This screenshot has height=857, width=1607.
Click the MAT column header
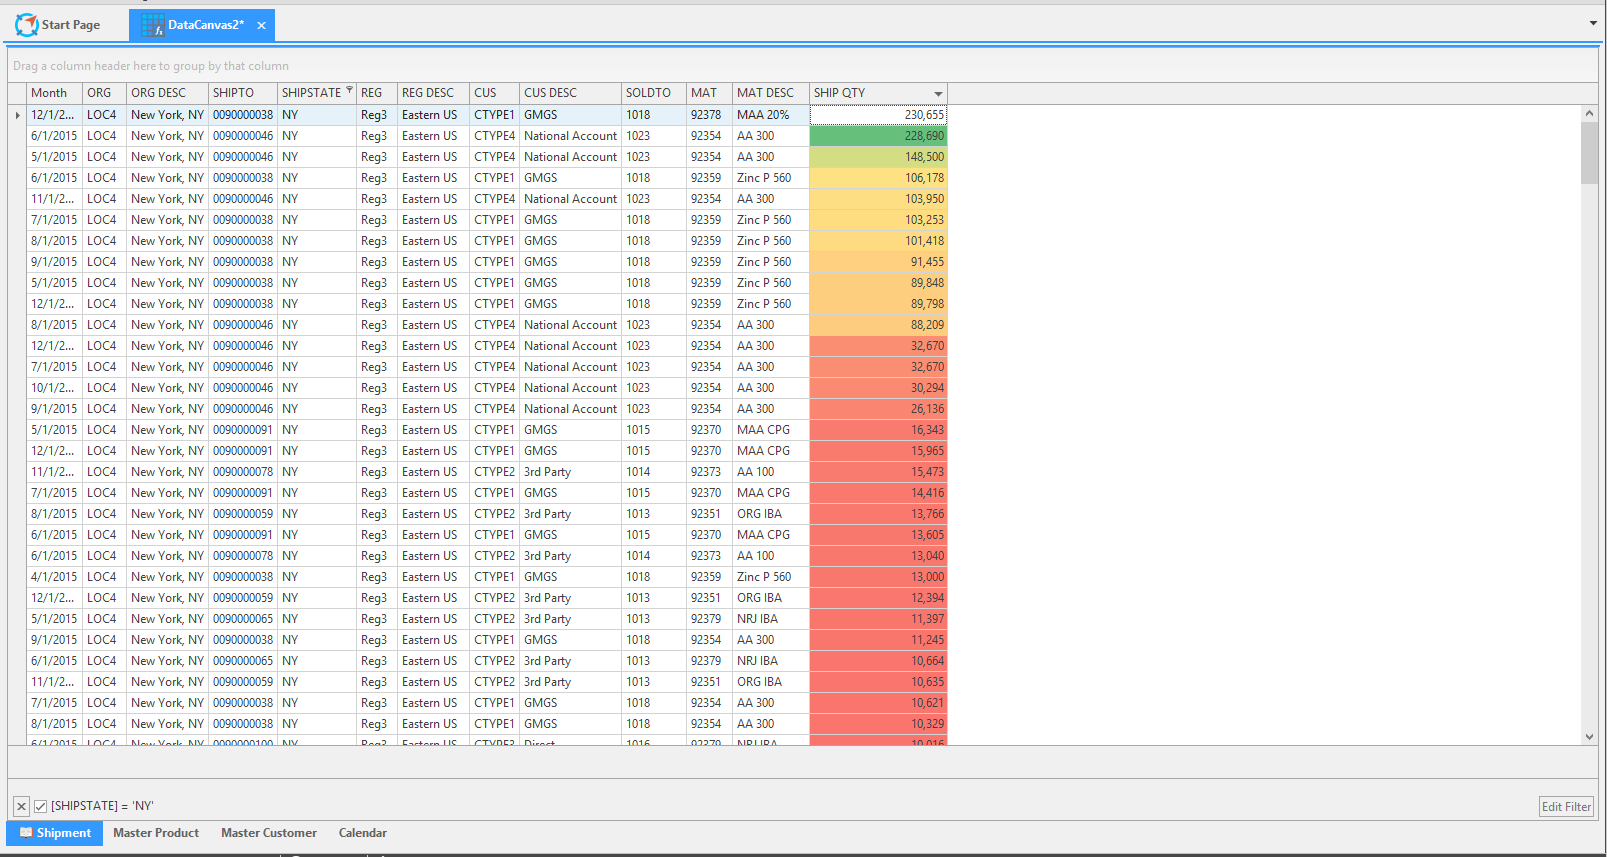pos(709,93)
